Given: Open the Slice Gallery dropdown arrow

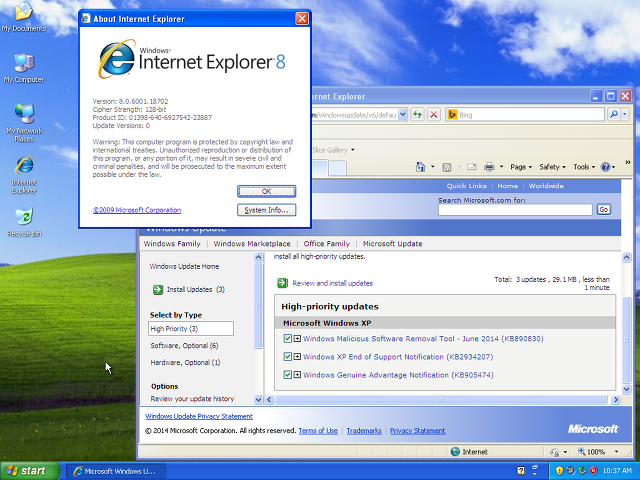Looking at the screenshot, I should [353, 150].
